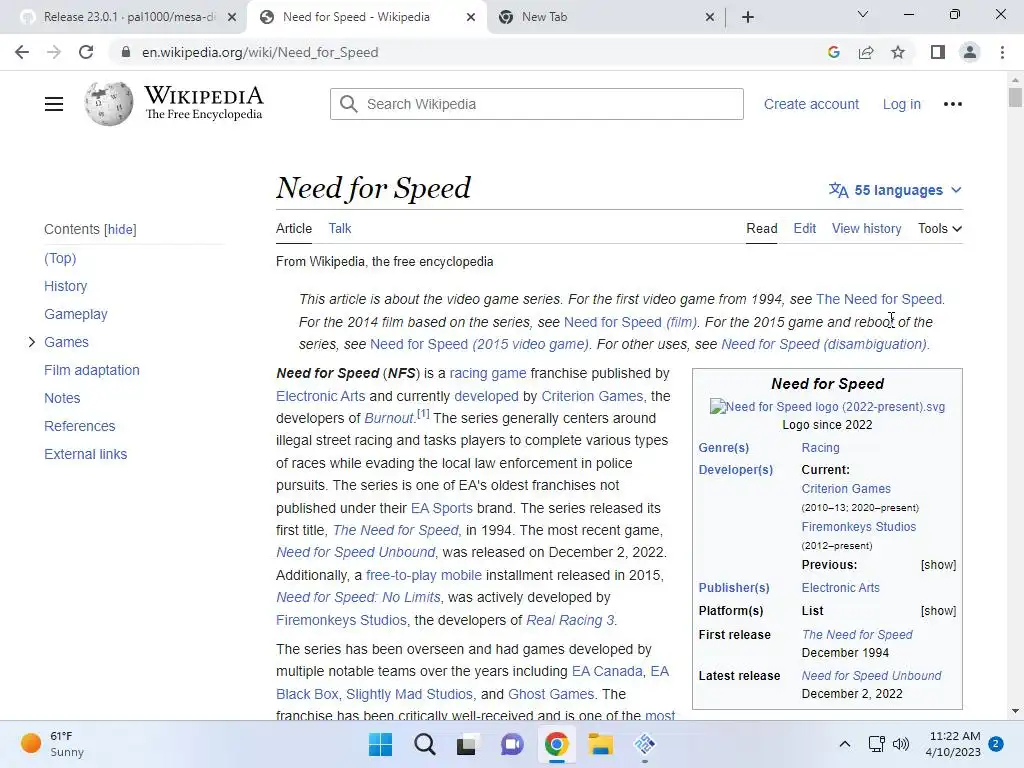The height and width of the screenshot is (768, 1024).
Task: Open Criterion Games link in infobox
Action: click(x=846, y=488)
